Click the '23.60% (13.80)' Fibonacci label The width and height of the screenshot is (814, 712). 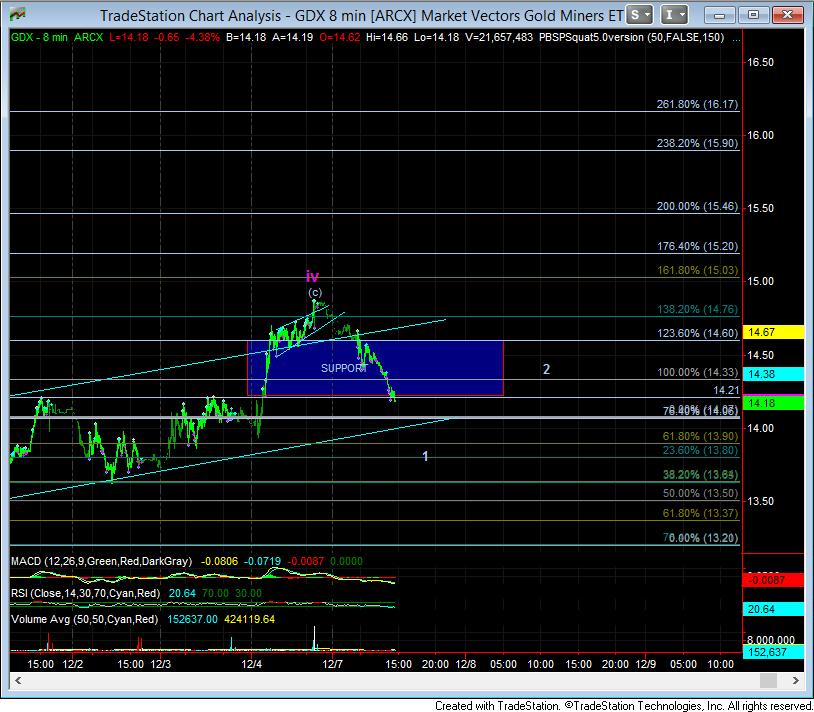(700, 450)
